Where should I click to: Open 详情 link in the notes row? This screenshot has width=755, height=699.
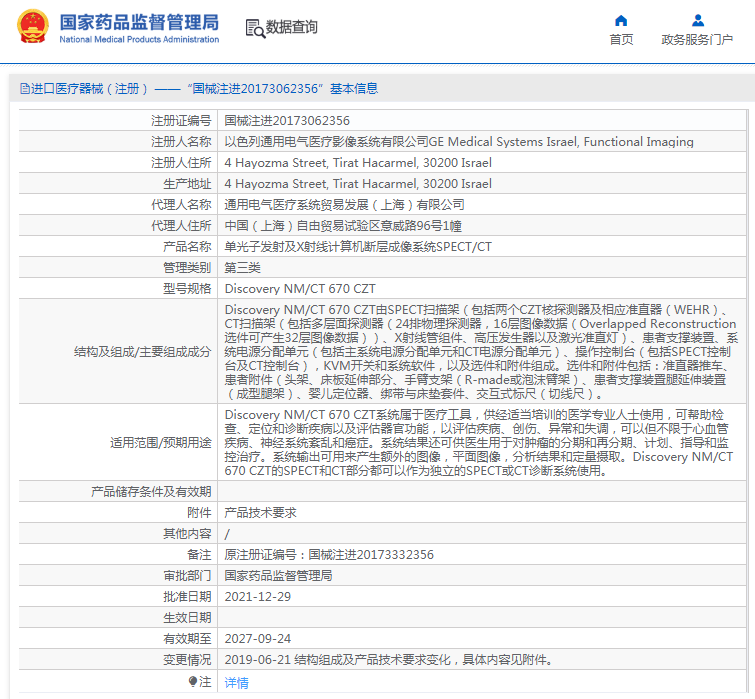coord(236,683)
